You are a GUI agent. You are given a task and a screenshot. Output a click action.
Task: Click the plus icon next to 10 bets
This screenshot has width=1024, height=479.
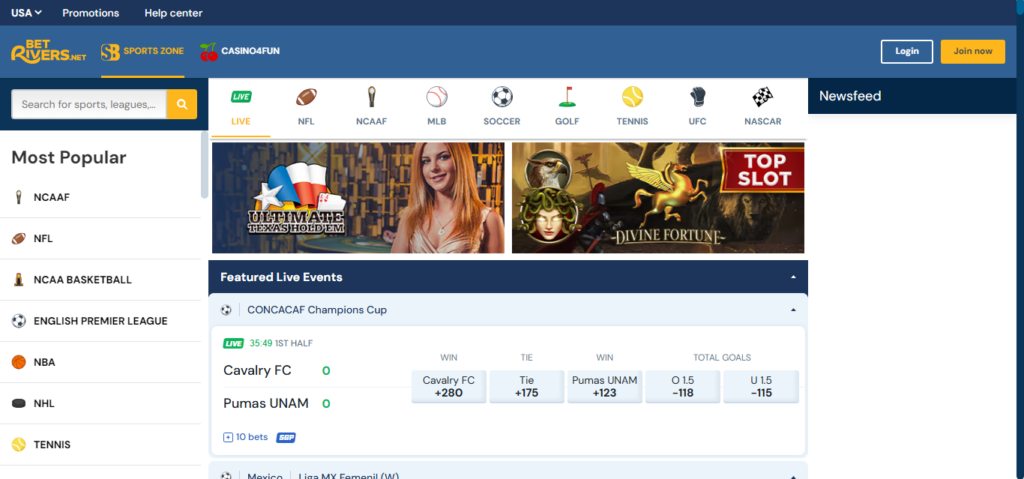228,437
